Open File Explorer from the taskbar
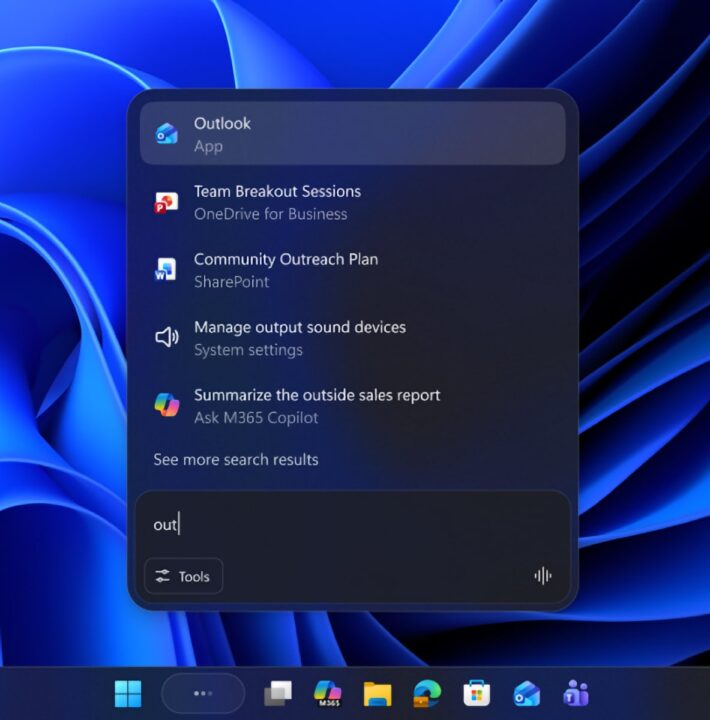Screen dimensions: 710x720 (x=377, y=694)
